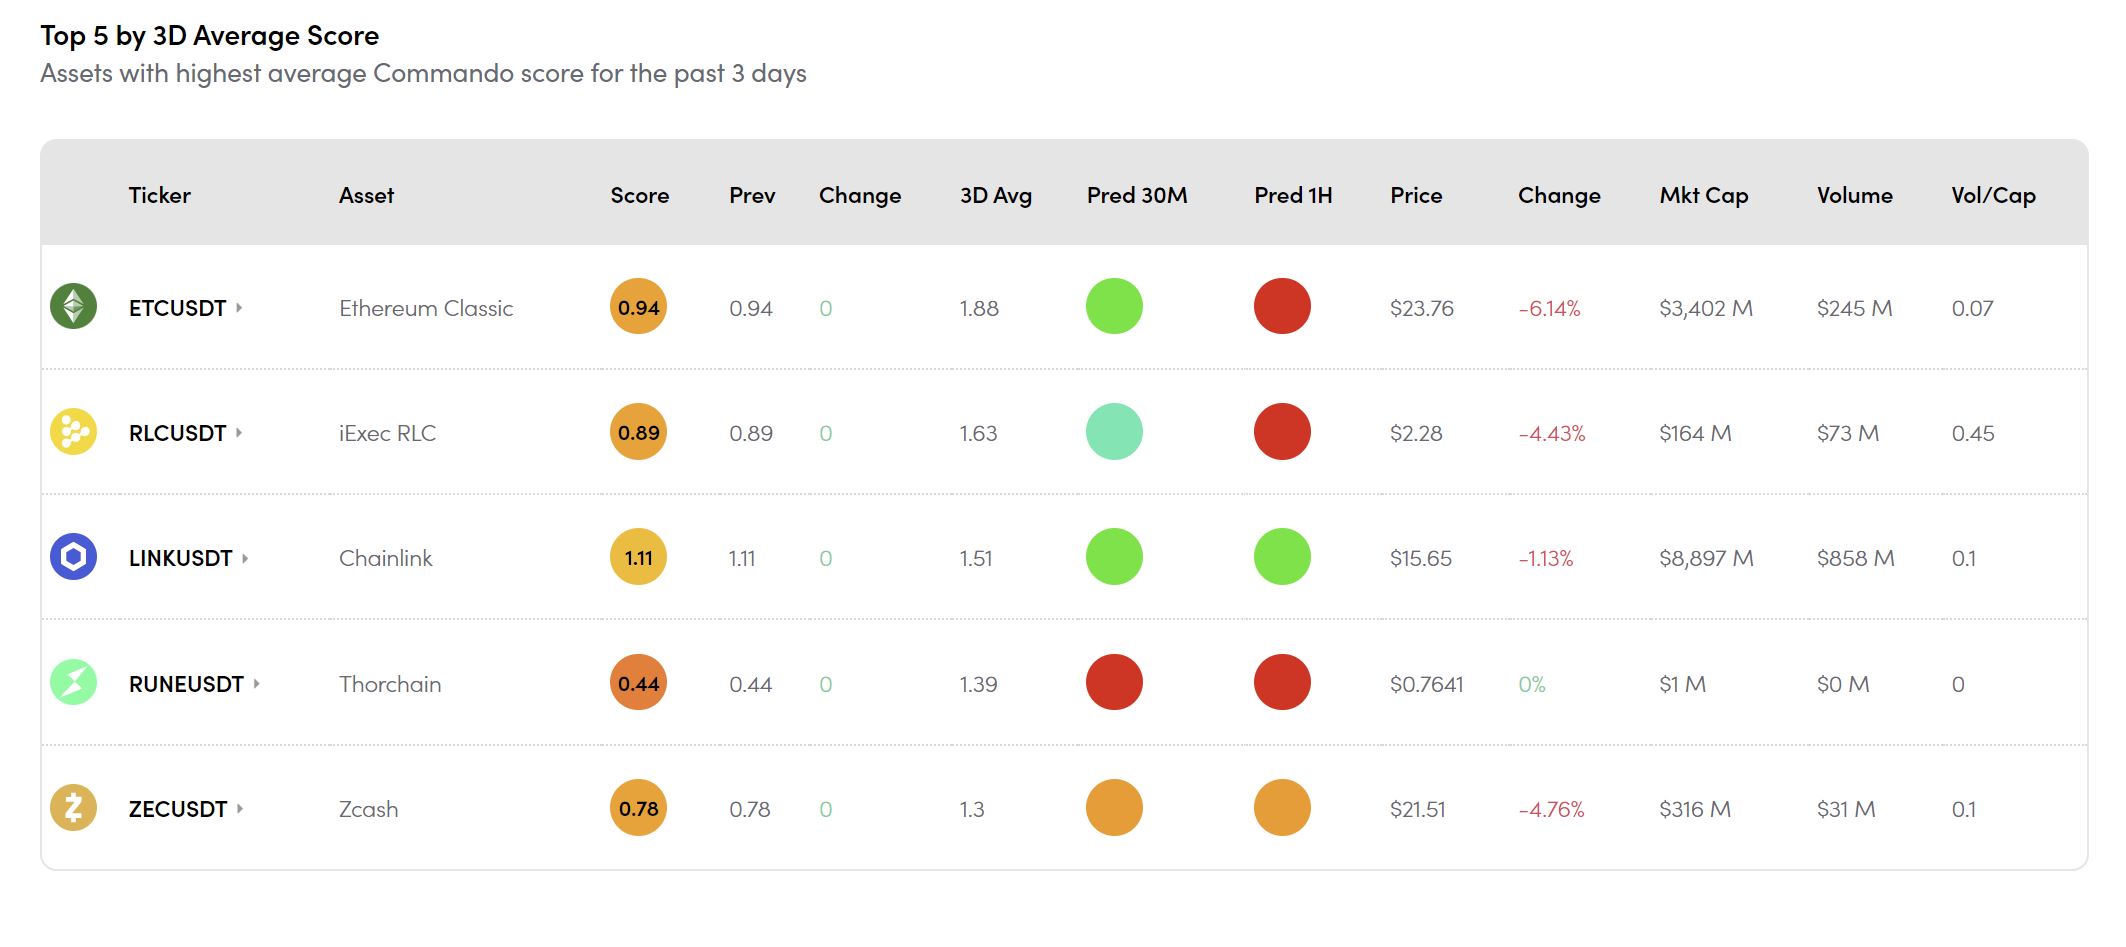Click the iExec RLC yellow coin icon
The image size is (2126, 947).
[73, 432]
